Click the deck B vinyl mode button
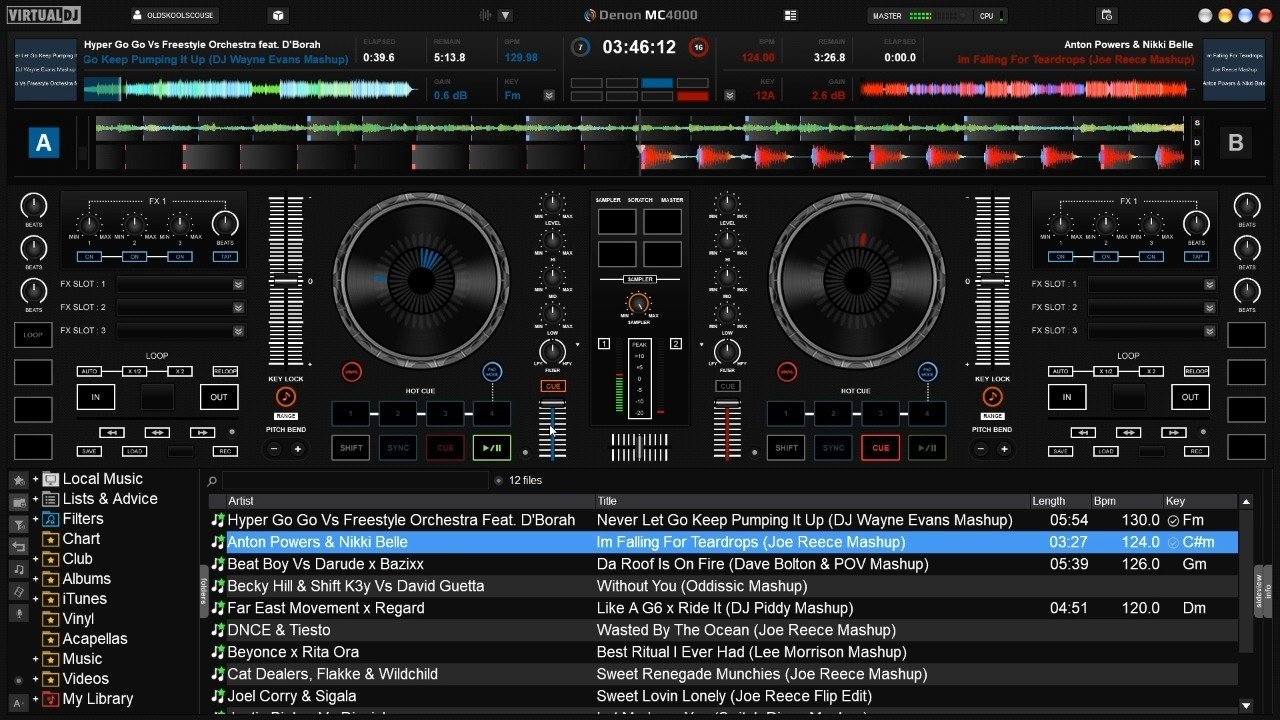 (x=787, y=371)
